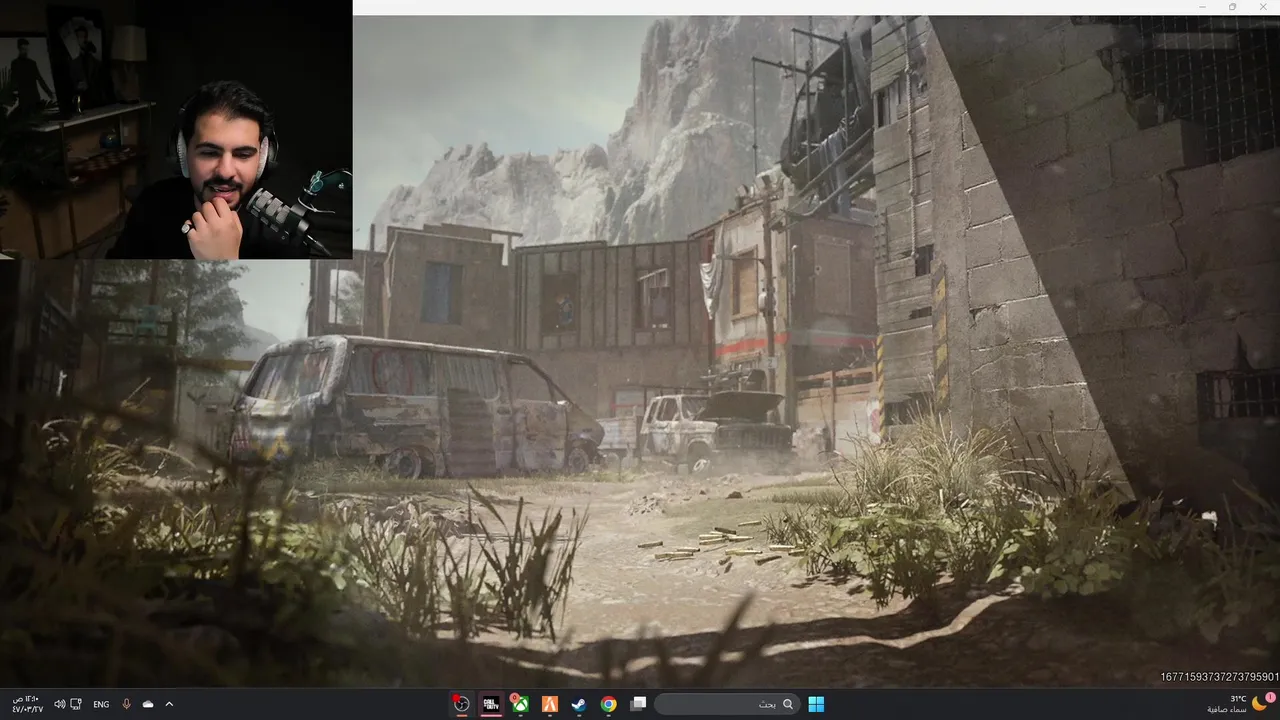
Task: Click the taskbar search box
Action: click(727, 704)
